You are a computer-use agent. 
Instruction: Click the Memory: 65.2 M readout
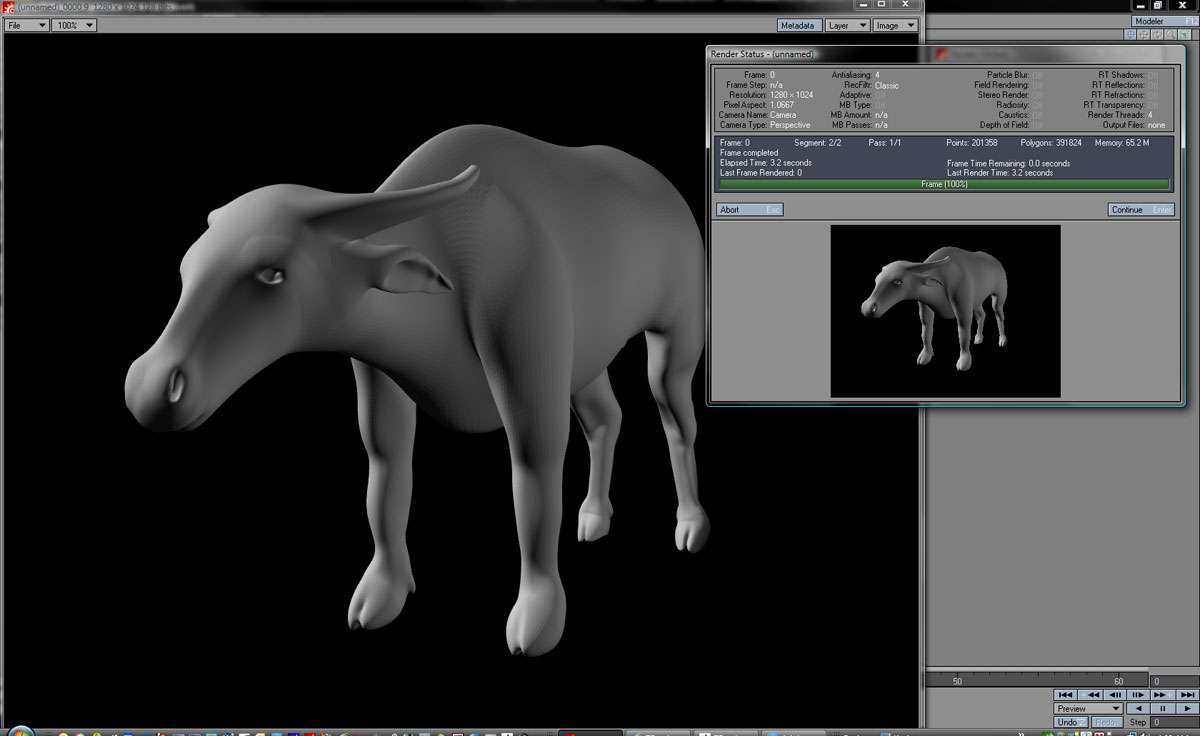[x=1121, y=144]
